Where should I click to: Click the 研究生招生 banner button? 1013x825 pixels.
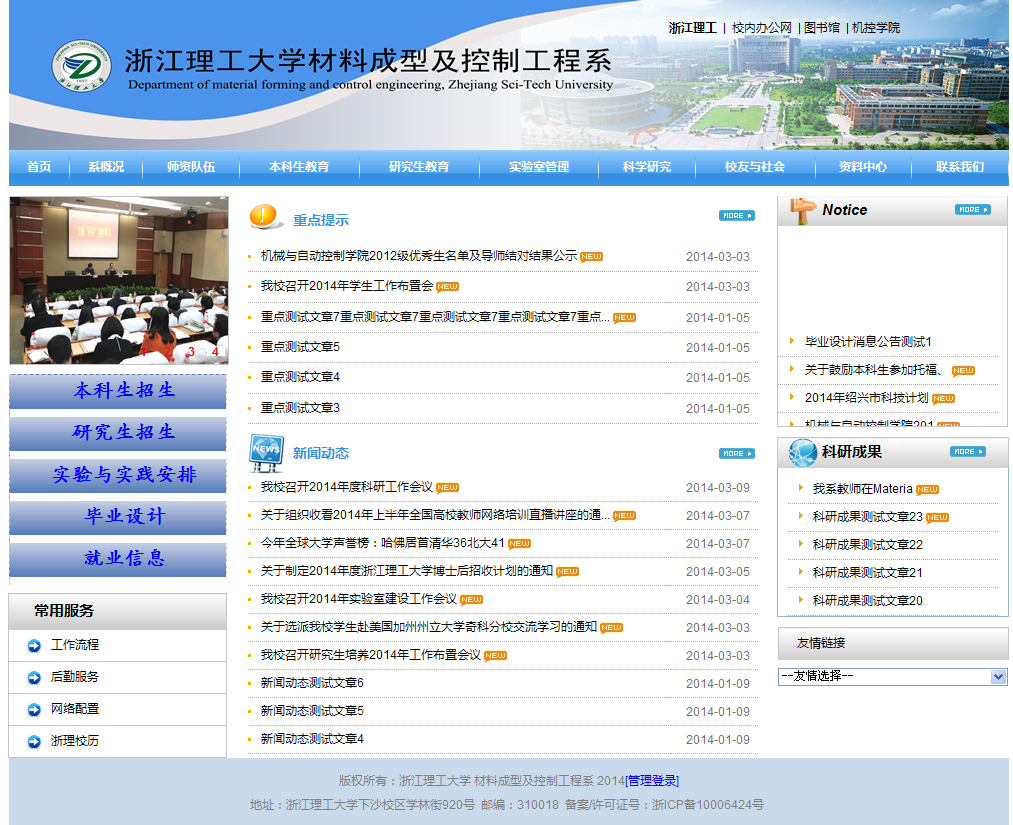(118, 433)
